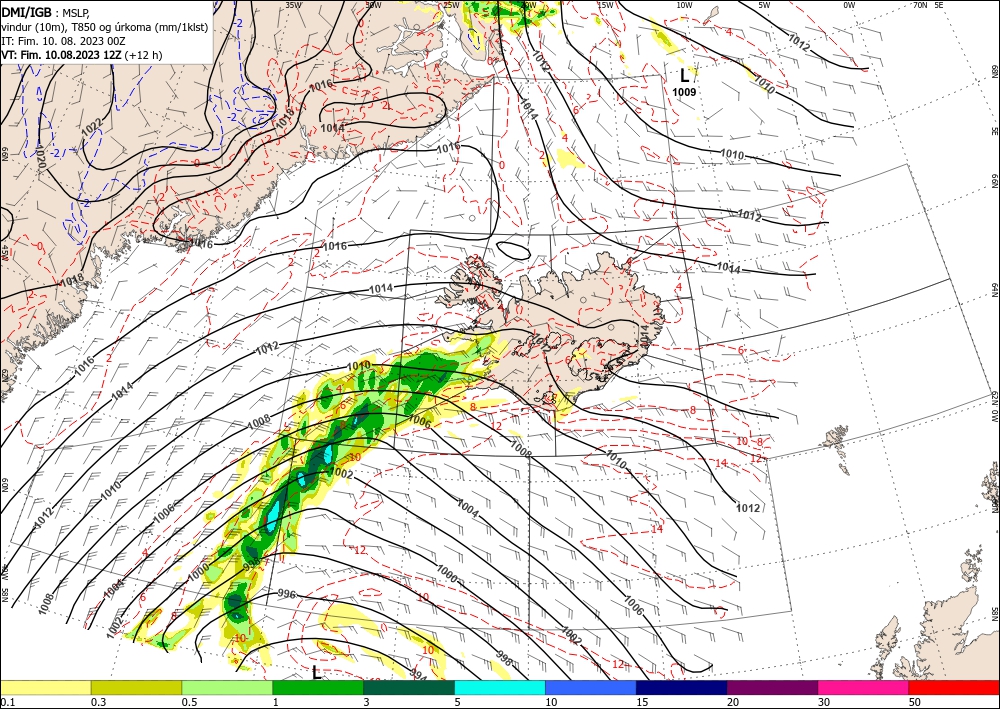Screen dimensions: 1000x709
Task: Click the '15' legend value
Action: 642,702
